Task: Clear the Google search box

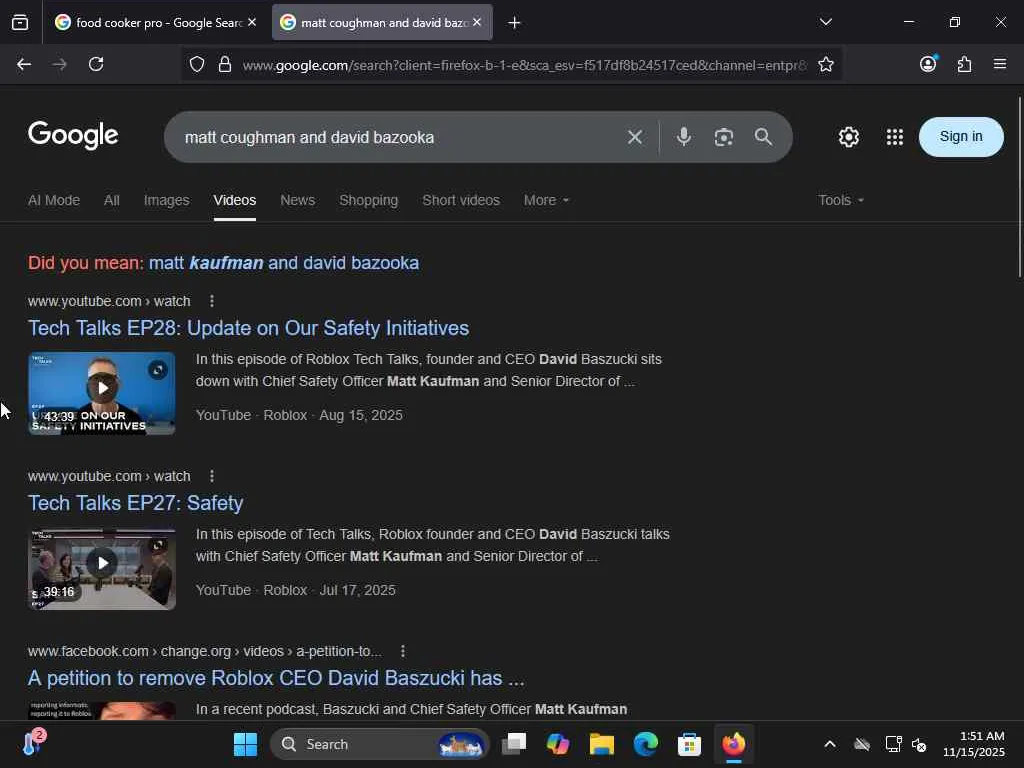Action: tap(634, 137)
